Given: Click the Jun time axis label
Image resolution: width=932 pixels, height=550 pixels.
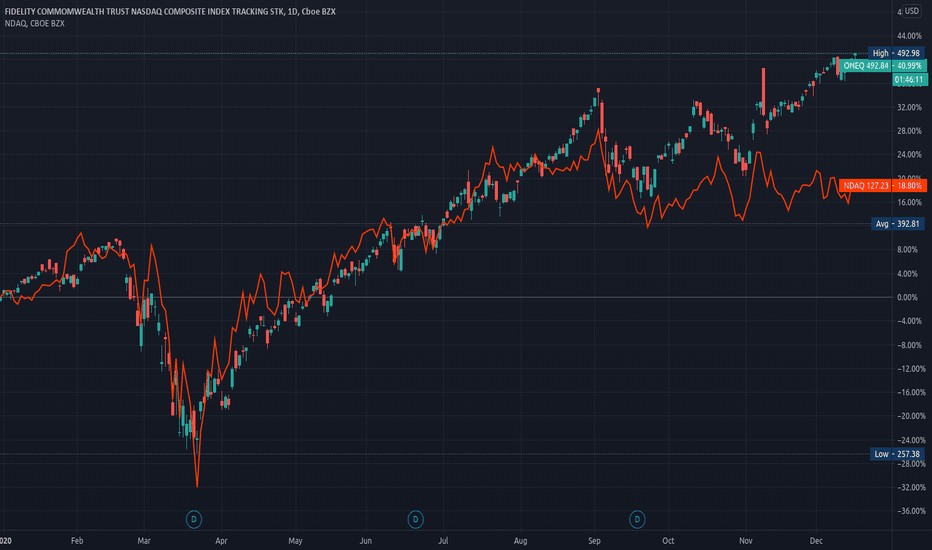Looking at the screenshot, I should pos(366,540).
